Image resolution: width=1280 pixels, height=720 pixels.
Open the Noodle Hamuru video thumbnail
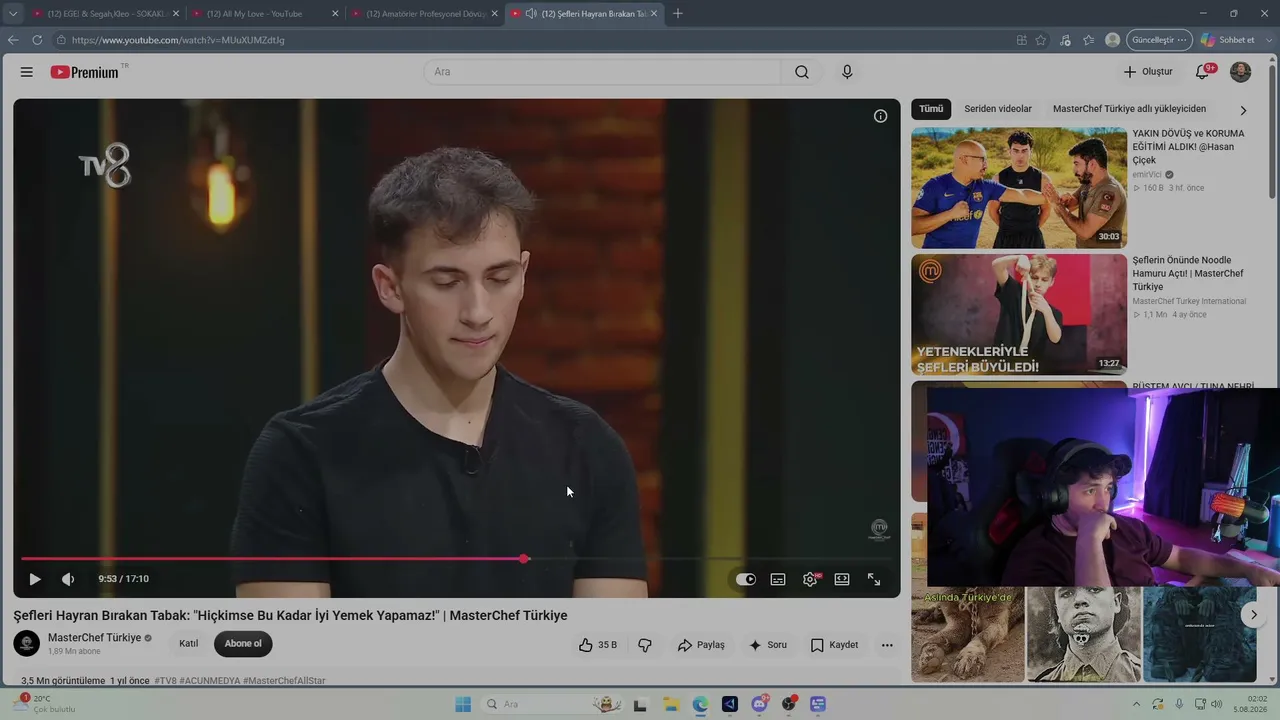(x=1019, y=315)
